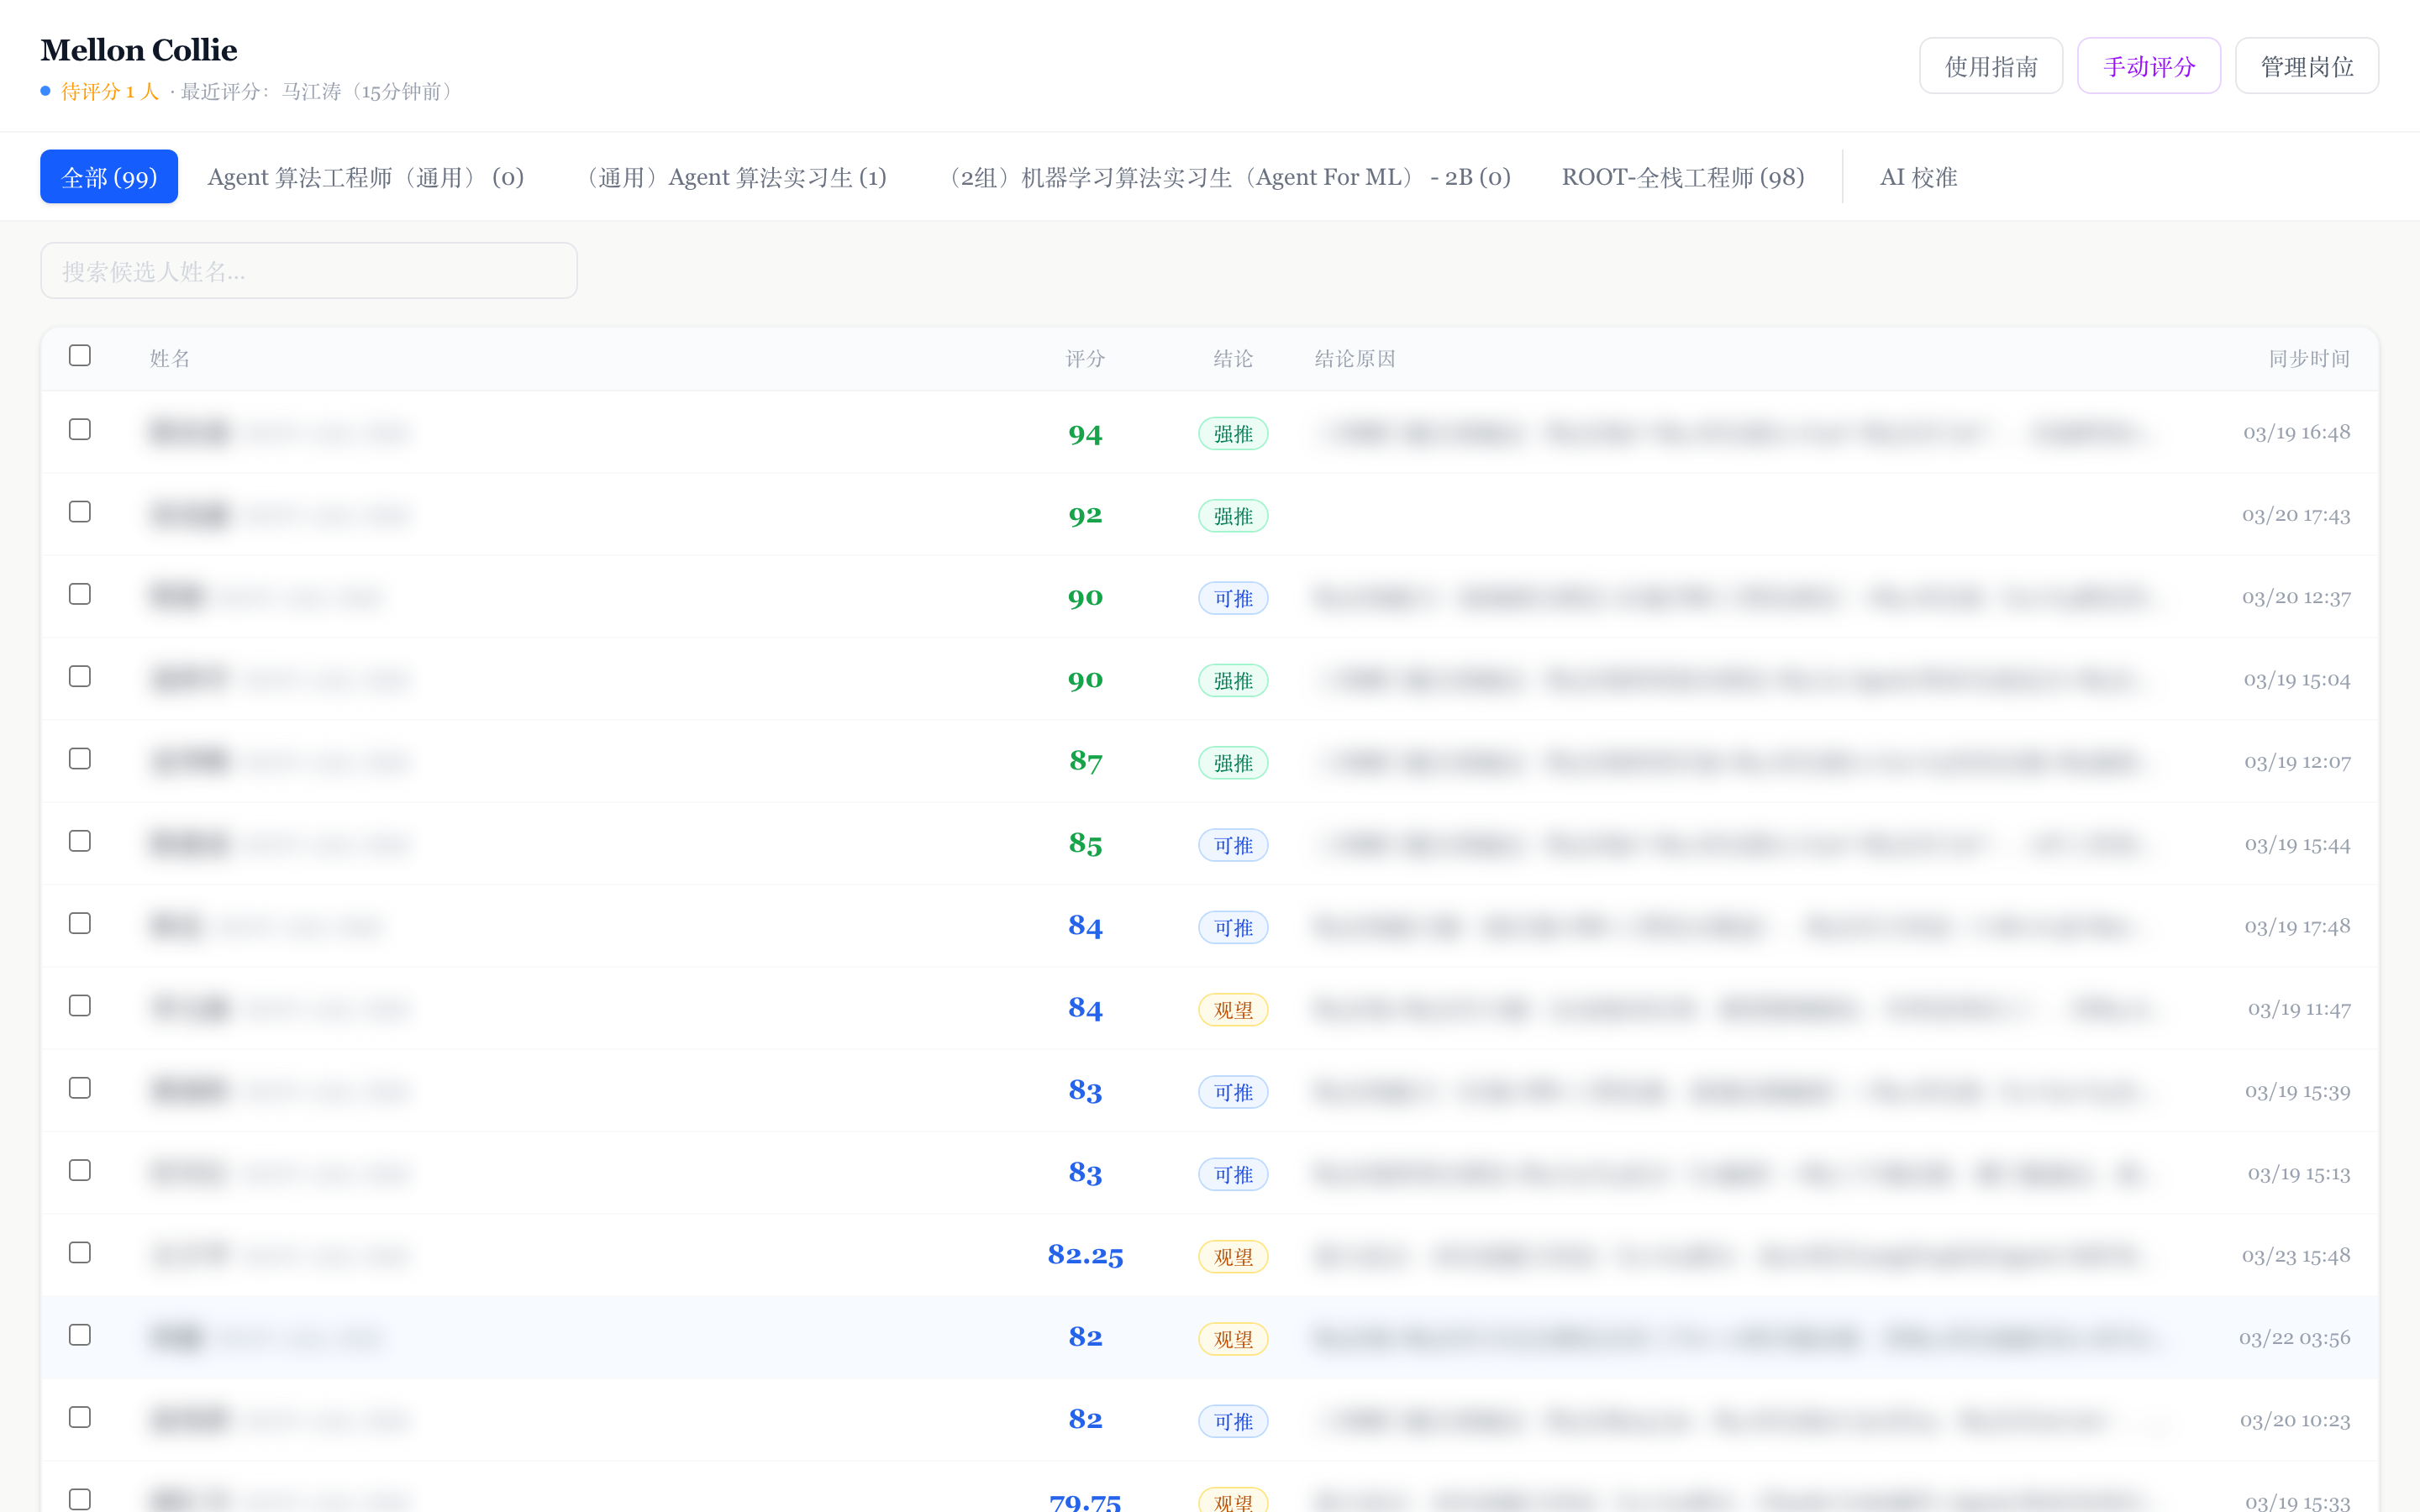Click the 观望 badge on score 82.25 row
The height and width of the screenshot is (1512, 2420).
coord(1232,1257)
